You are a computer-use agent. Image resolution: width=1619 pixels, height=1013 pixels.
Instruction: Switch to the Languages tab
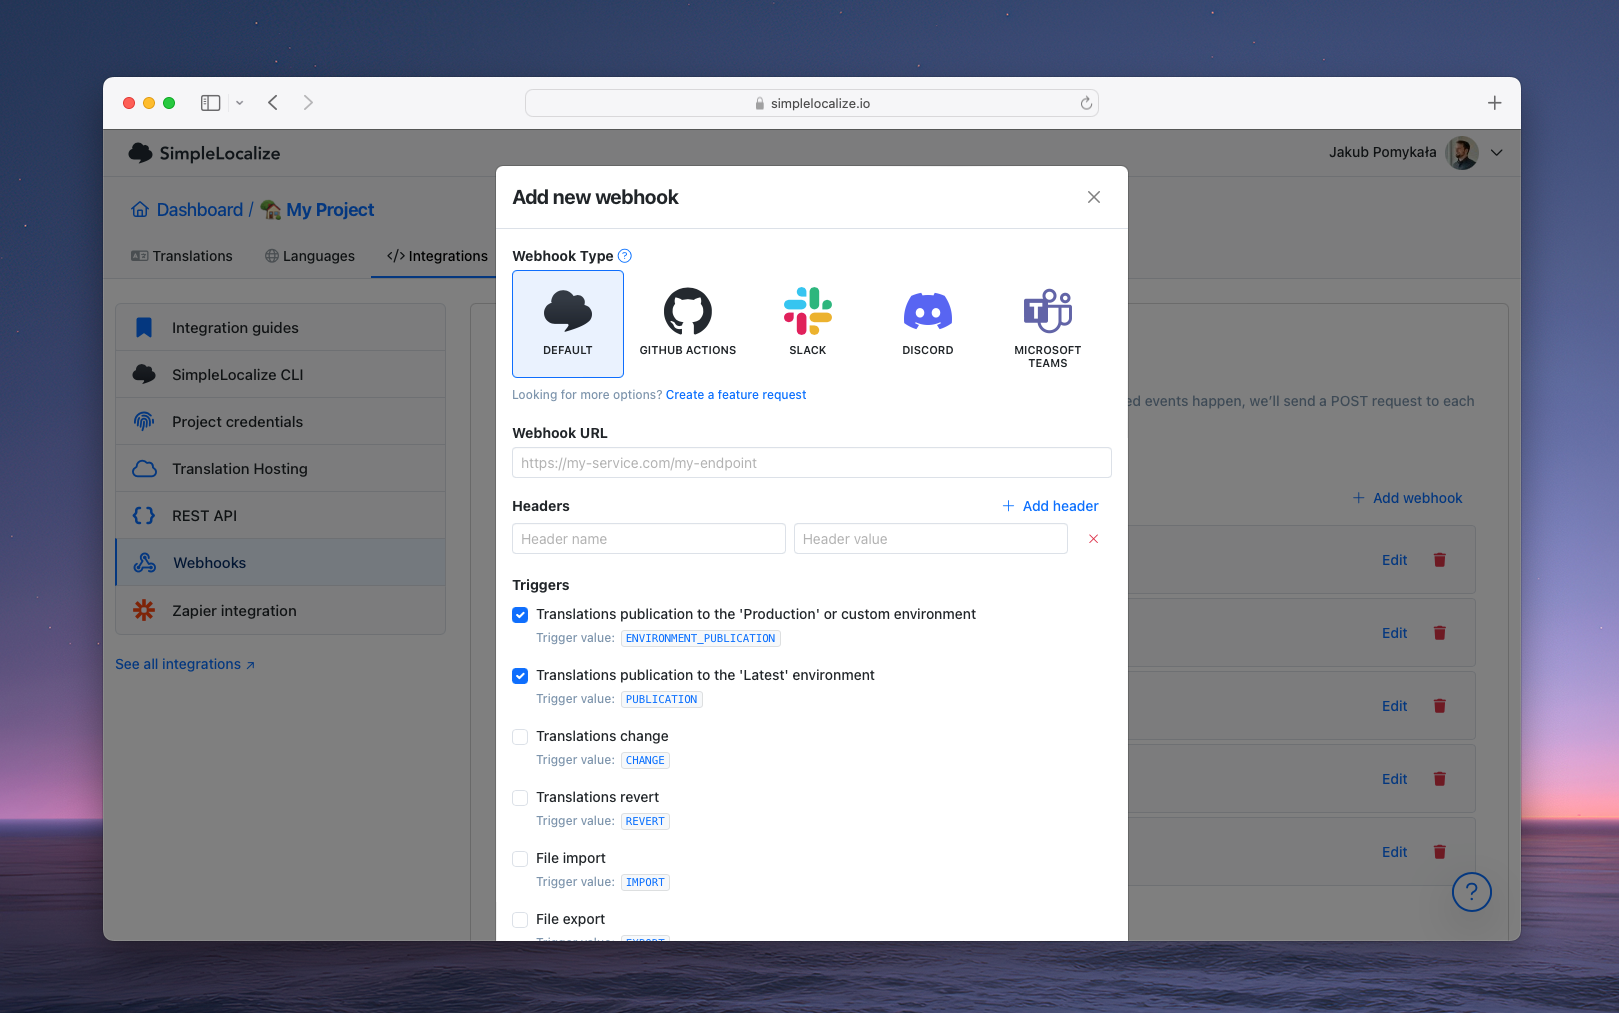310,256
